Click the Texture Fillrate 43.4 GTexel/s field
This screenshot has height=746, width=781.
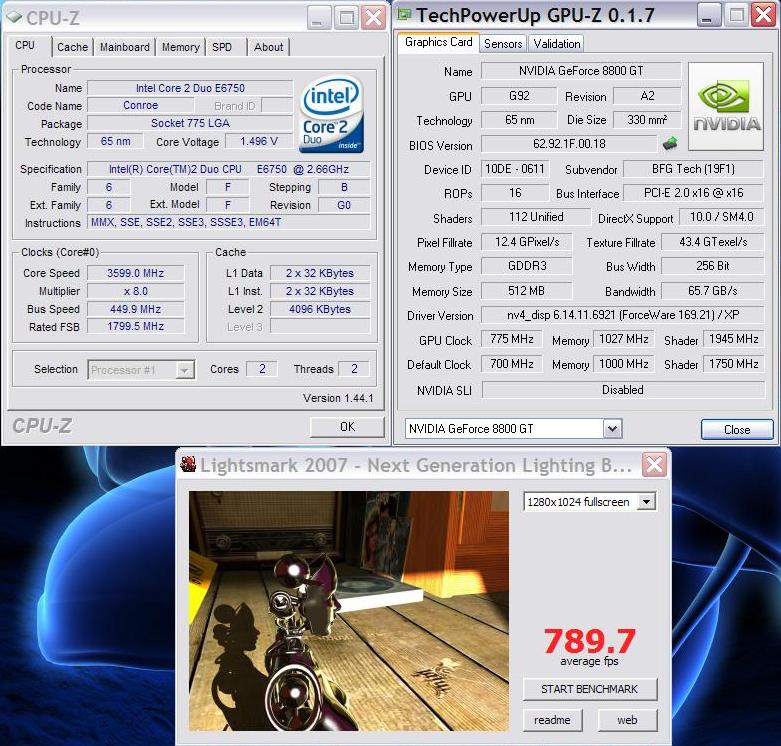click(712, 242)
